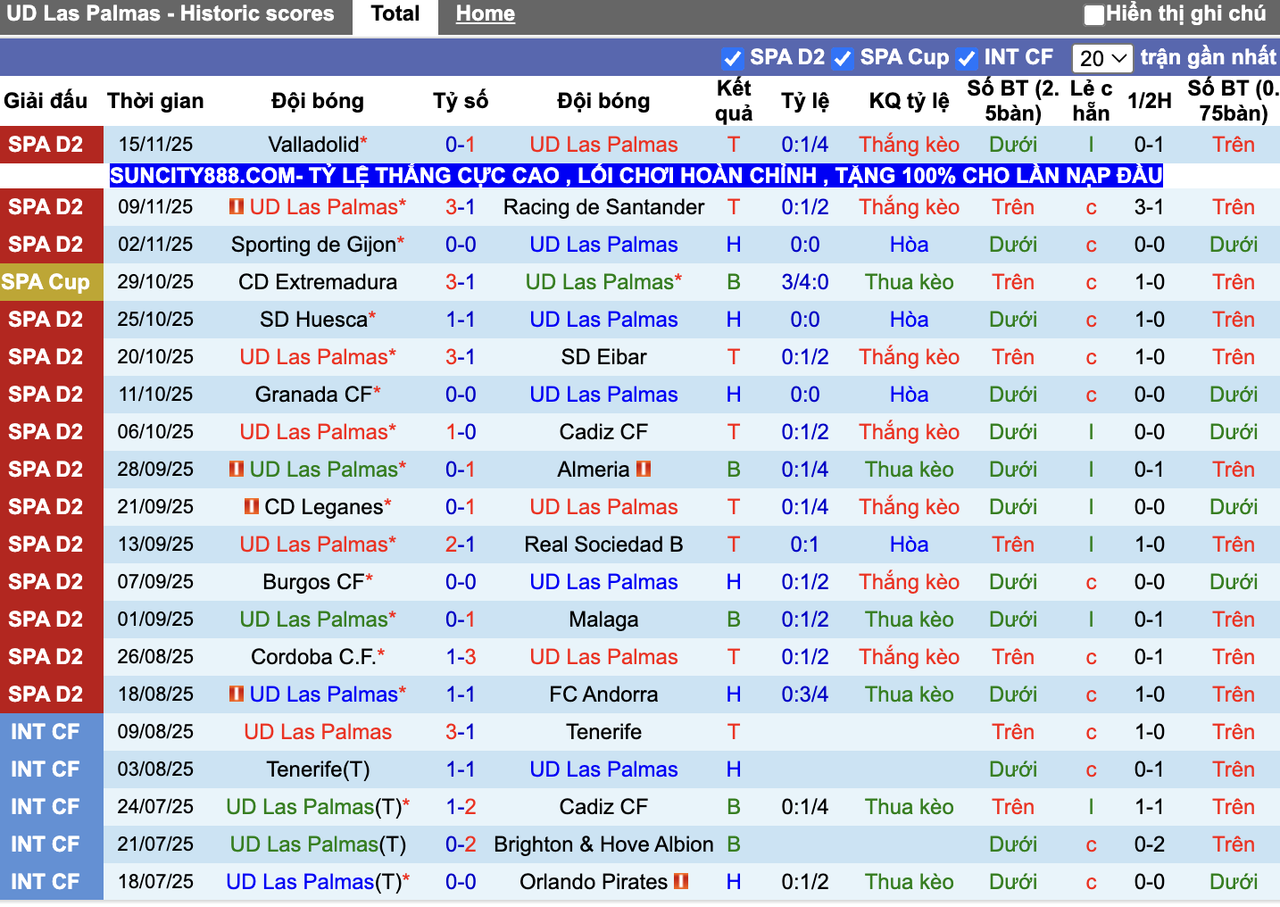Open CD Extremadura team link
The height and width of the screenshot is (907, 1280).
coord(318,282)
